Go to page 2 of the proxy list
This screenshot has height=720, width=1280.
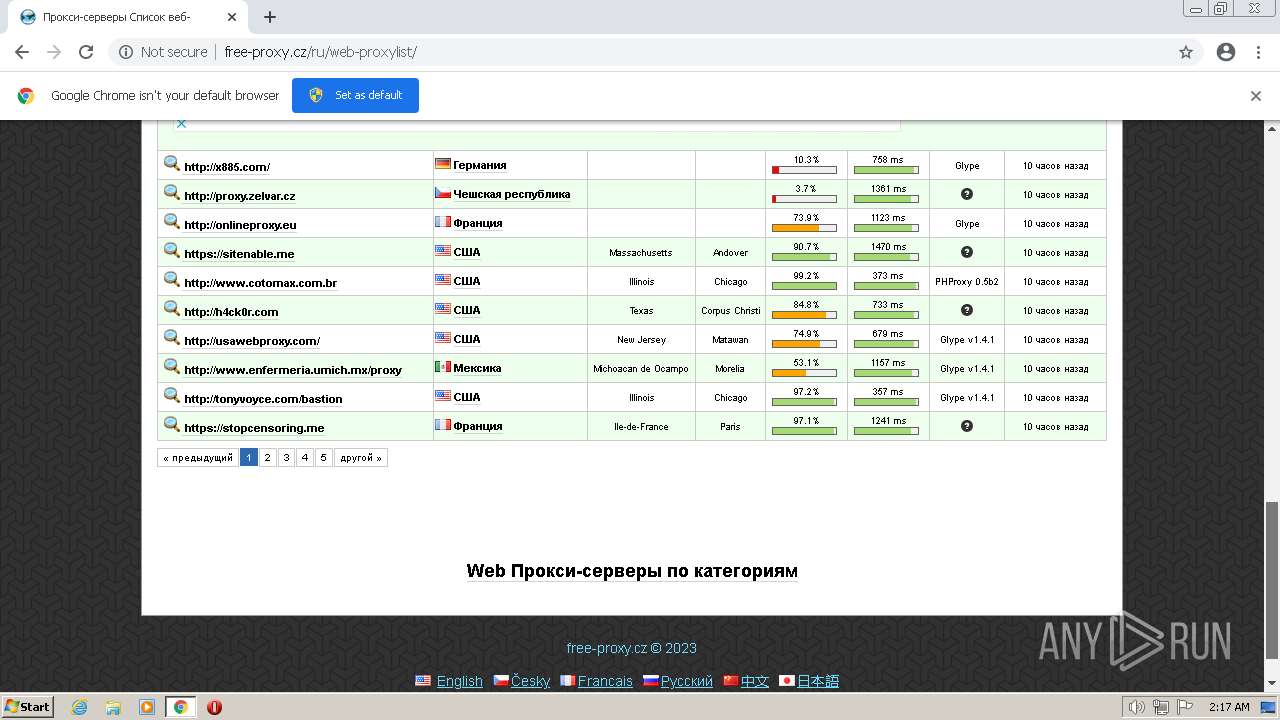tap(268, 458)
